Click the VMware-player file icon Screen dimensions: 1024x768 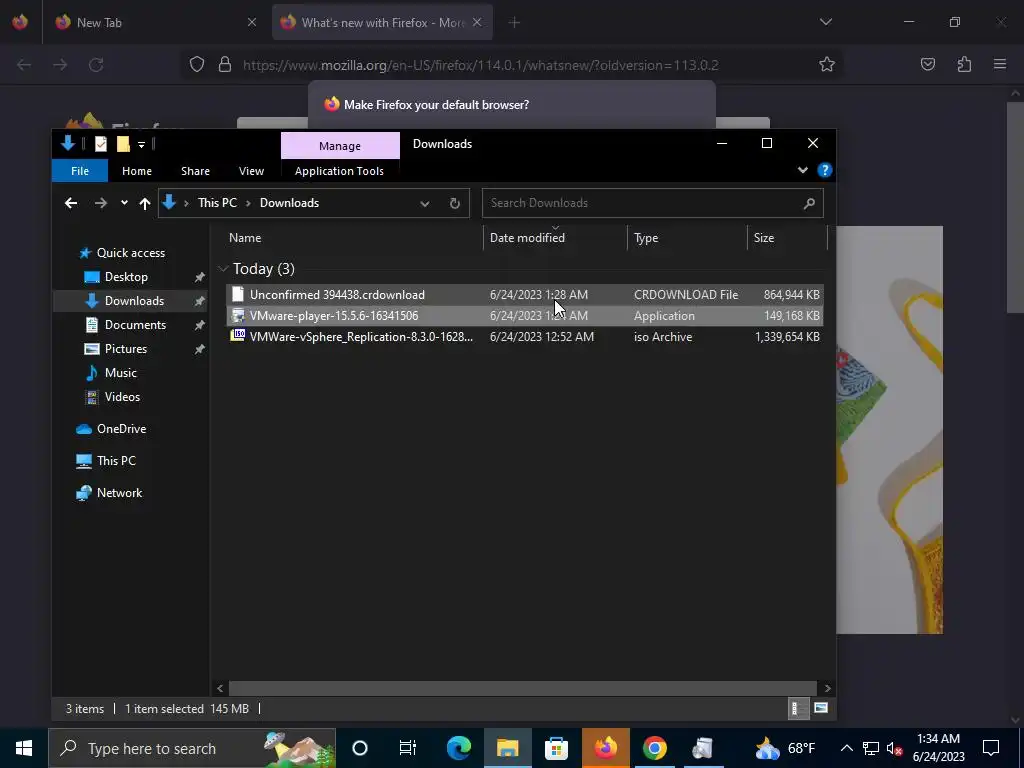point(238,315)
